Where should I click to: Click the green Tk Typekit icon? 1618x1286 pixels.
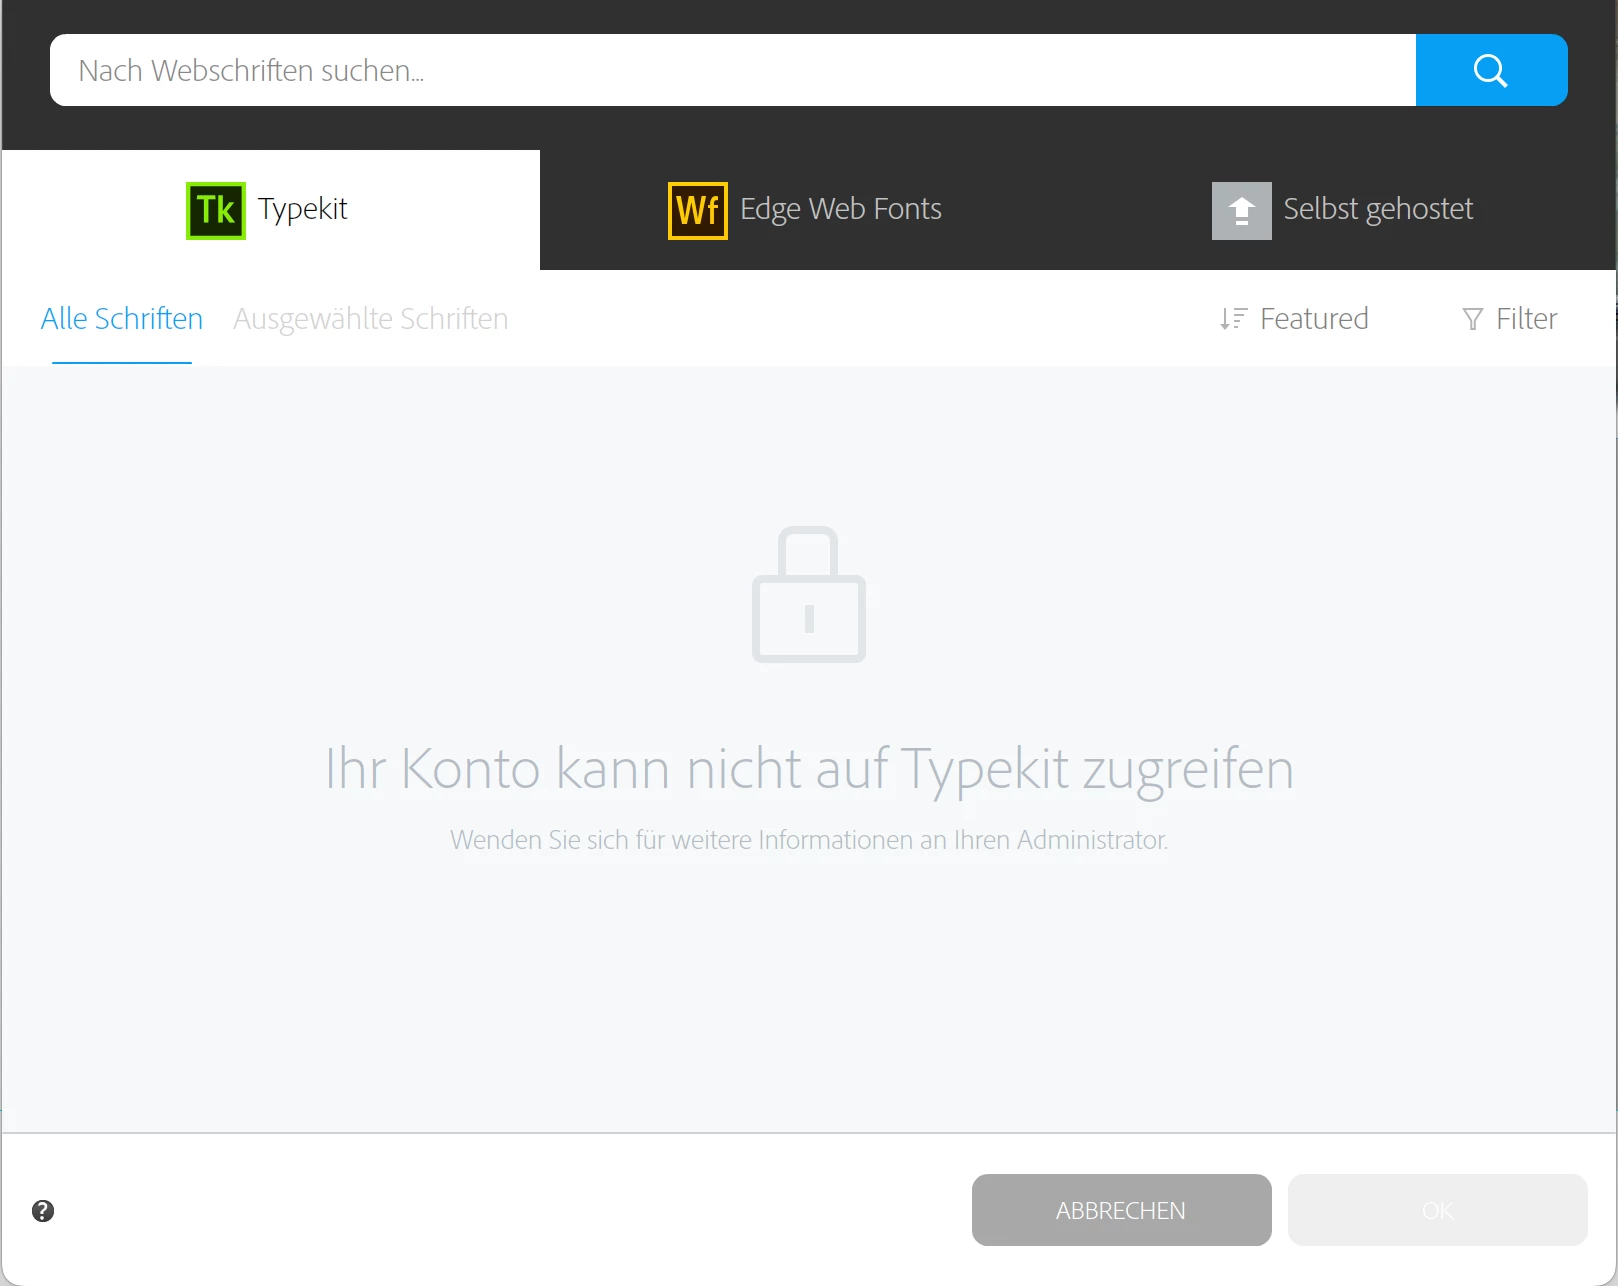pos(216,210)
